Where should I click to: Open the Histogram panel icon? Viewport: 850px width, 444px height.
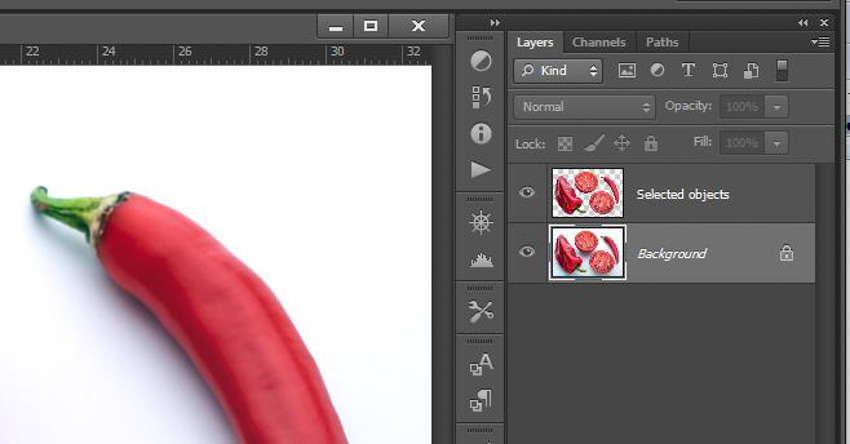pos(481,260)
